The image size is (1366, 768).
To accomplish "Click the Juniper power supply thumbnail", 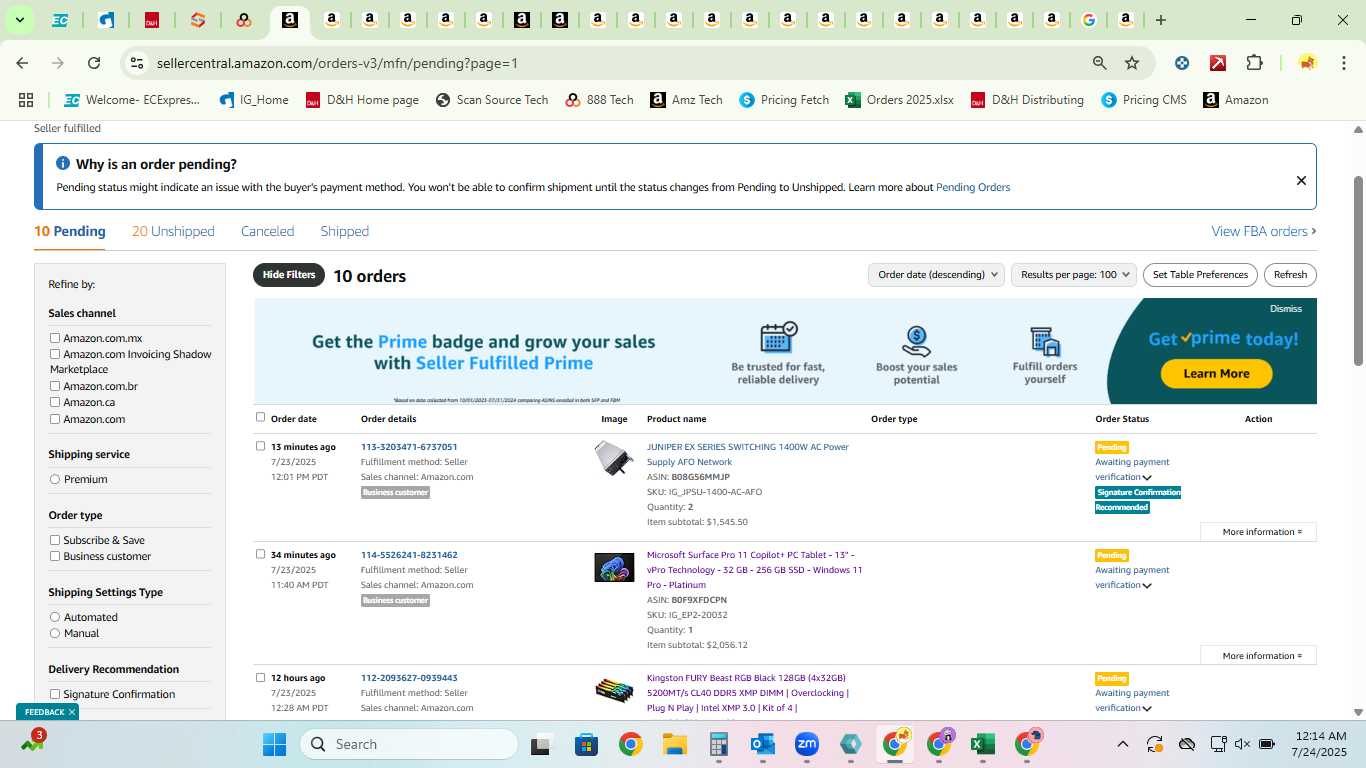I will coord(614,459).
